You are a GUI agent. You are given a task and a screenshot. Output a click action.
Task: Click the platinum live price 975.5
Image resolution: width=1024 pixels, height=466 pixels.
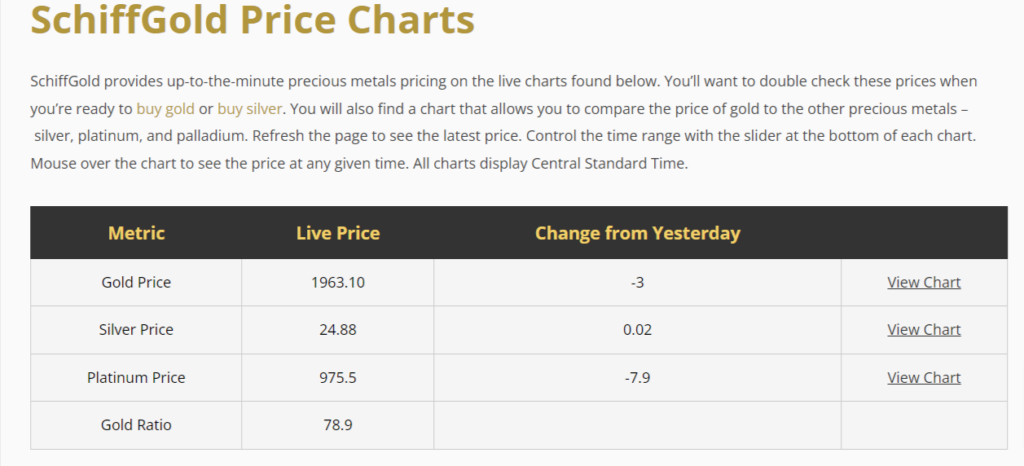[338, 377]
